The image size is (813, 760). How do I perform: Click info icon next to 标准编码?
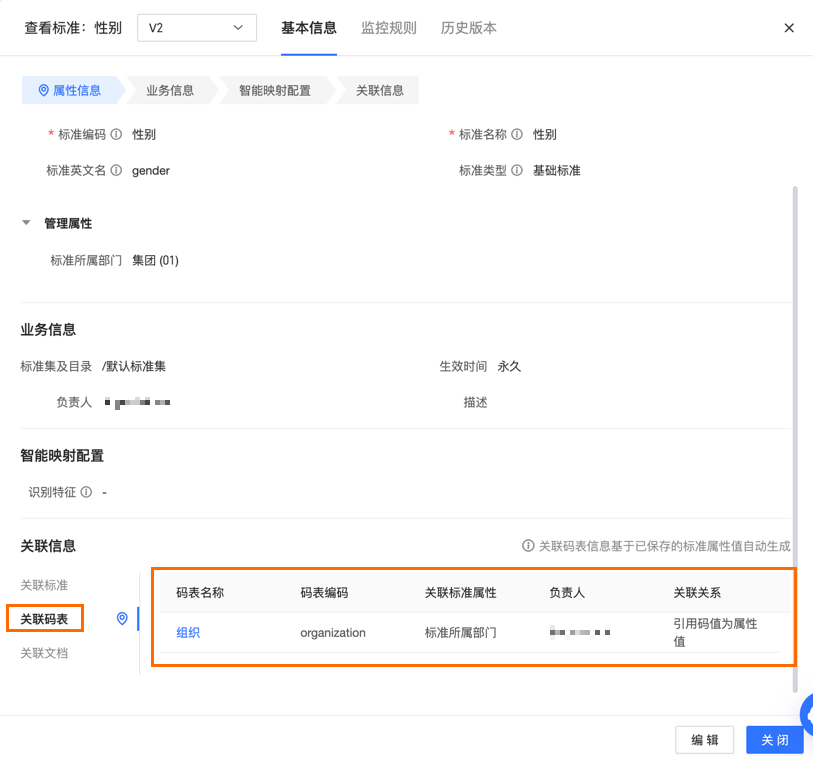tap(117, 135)
